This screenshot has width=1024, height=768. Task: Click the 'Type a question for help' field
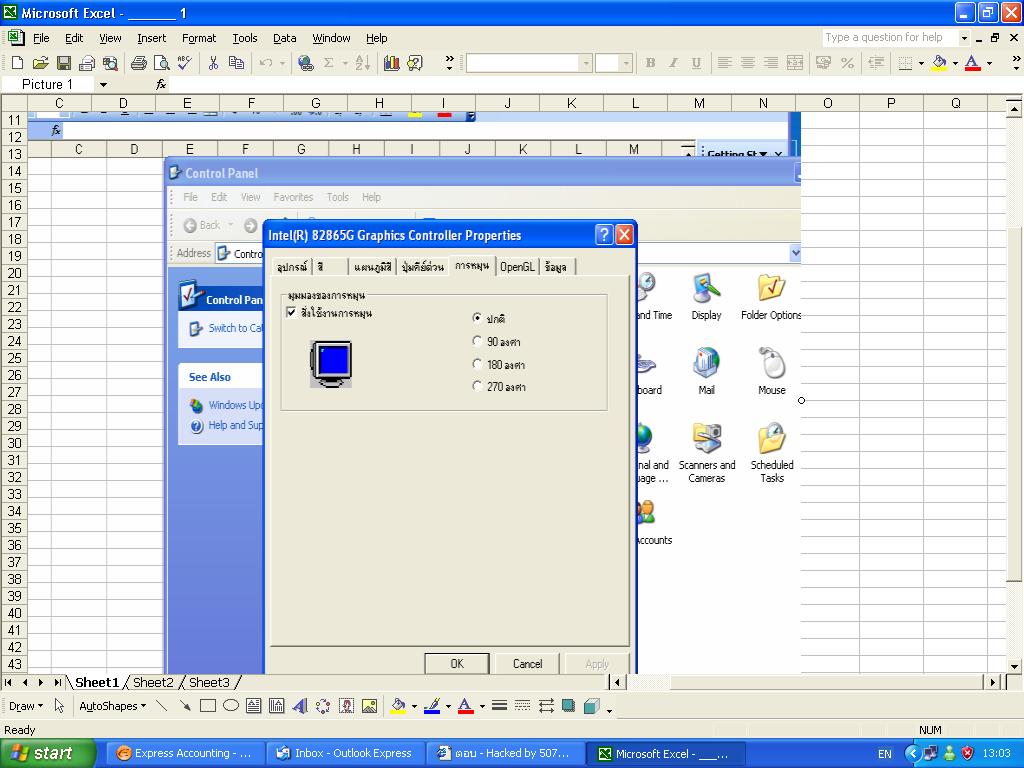[889, 37]
